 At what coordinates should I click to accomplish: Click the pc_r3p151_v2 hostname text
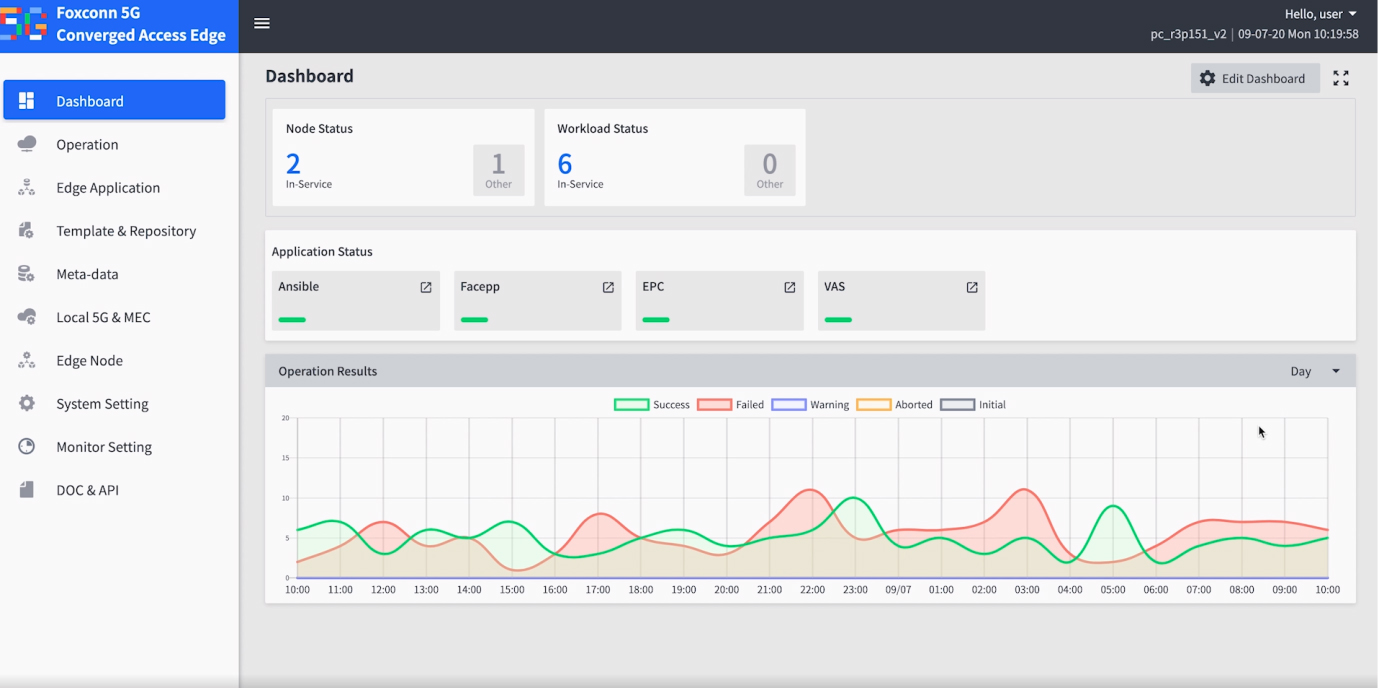click(1188, 34)
